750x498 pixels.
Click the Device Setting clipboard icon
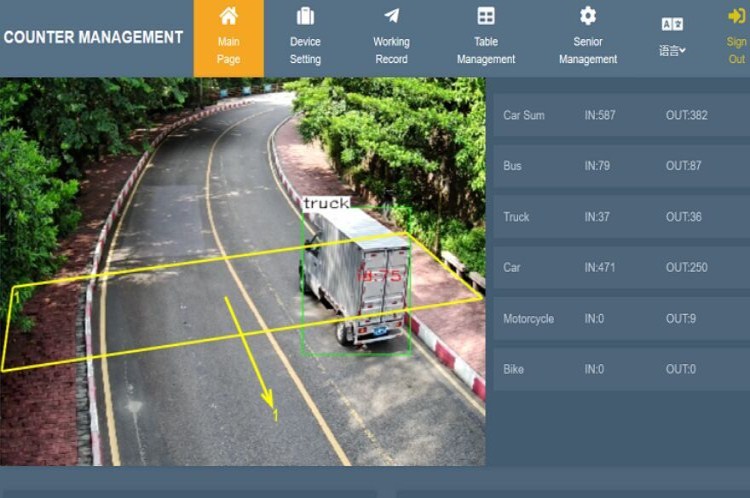(305, 16)
